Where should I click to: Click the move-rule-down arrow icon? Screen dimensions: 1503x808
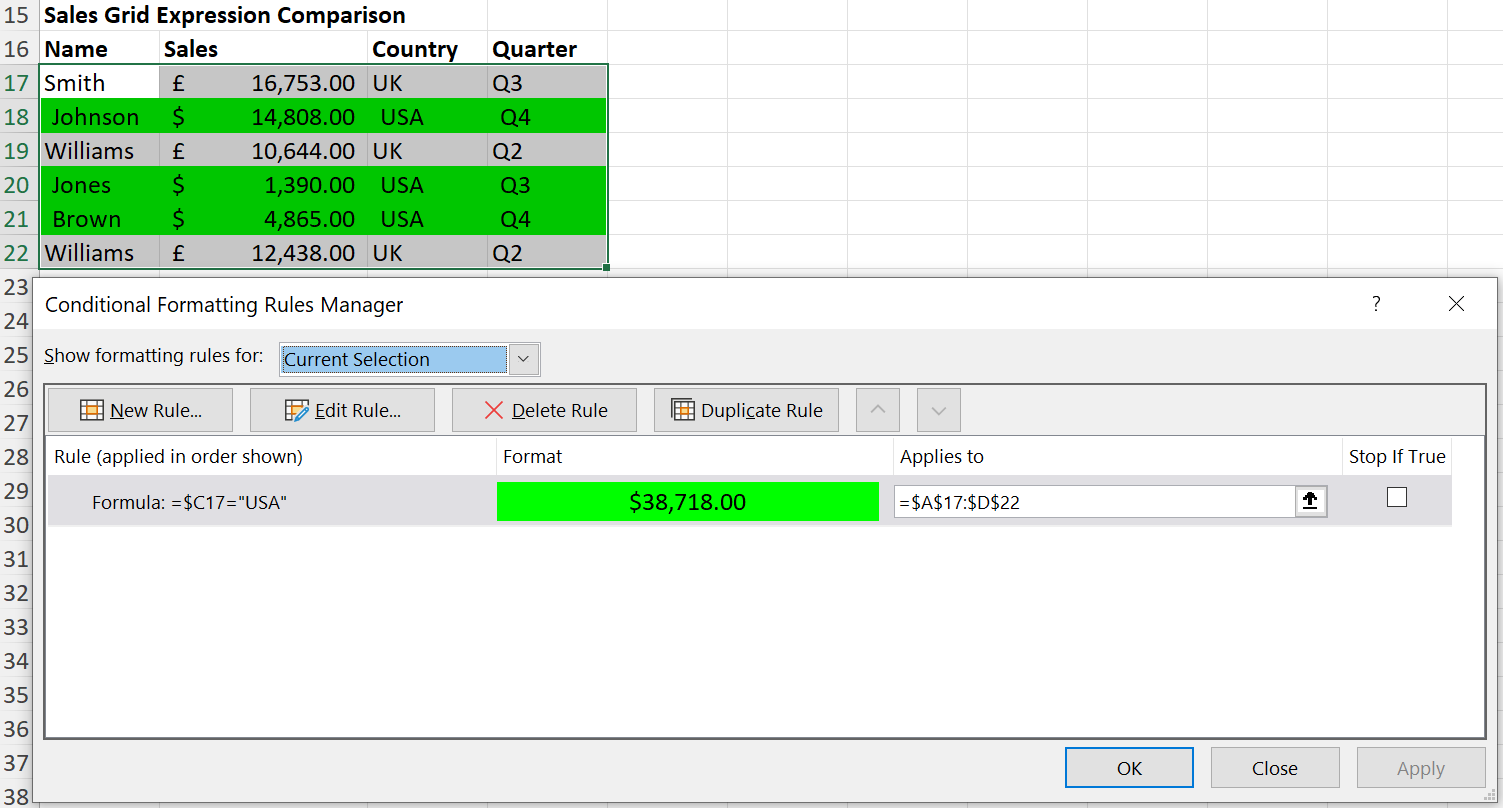click(x=938, y=409)
